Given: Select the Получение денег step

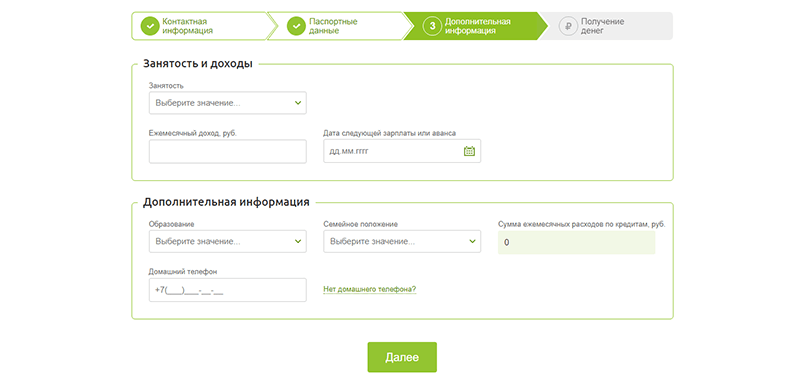Looking at the screenshot, I should tap(607, 26).
